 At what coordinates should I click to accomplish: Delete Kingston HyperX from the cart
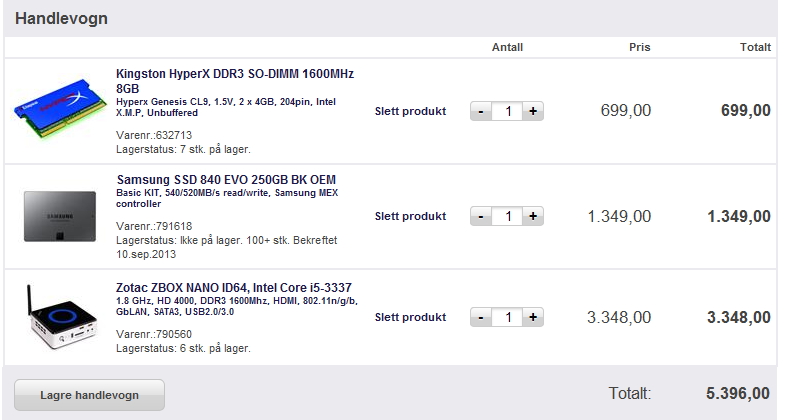point(410,111)
